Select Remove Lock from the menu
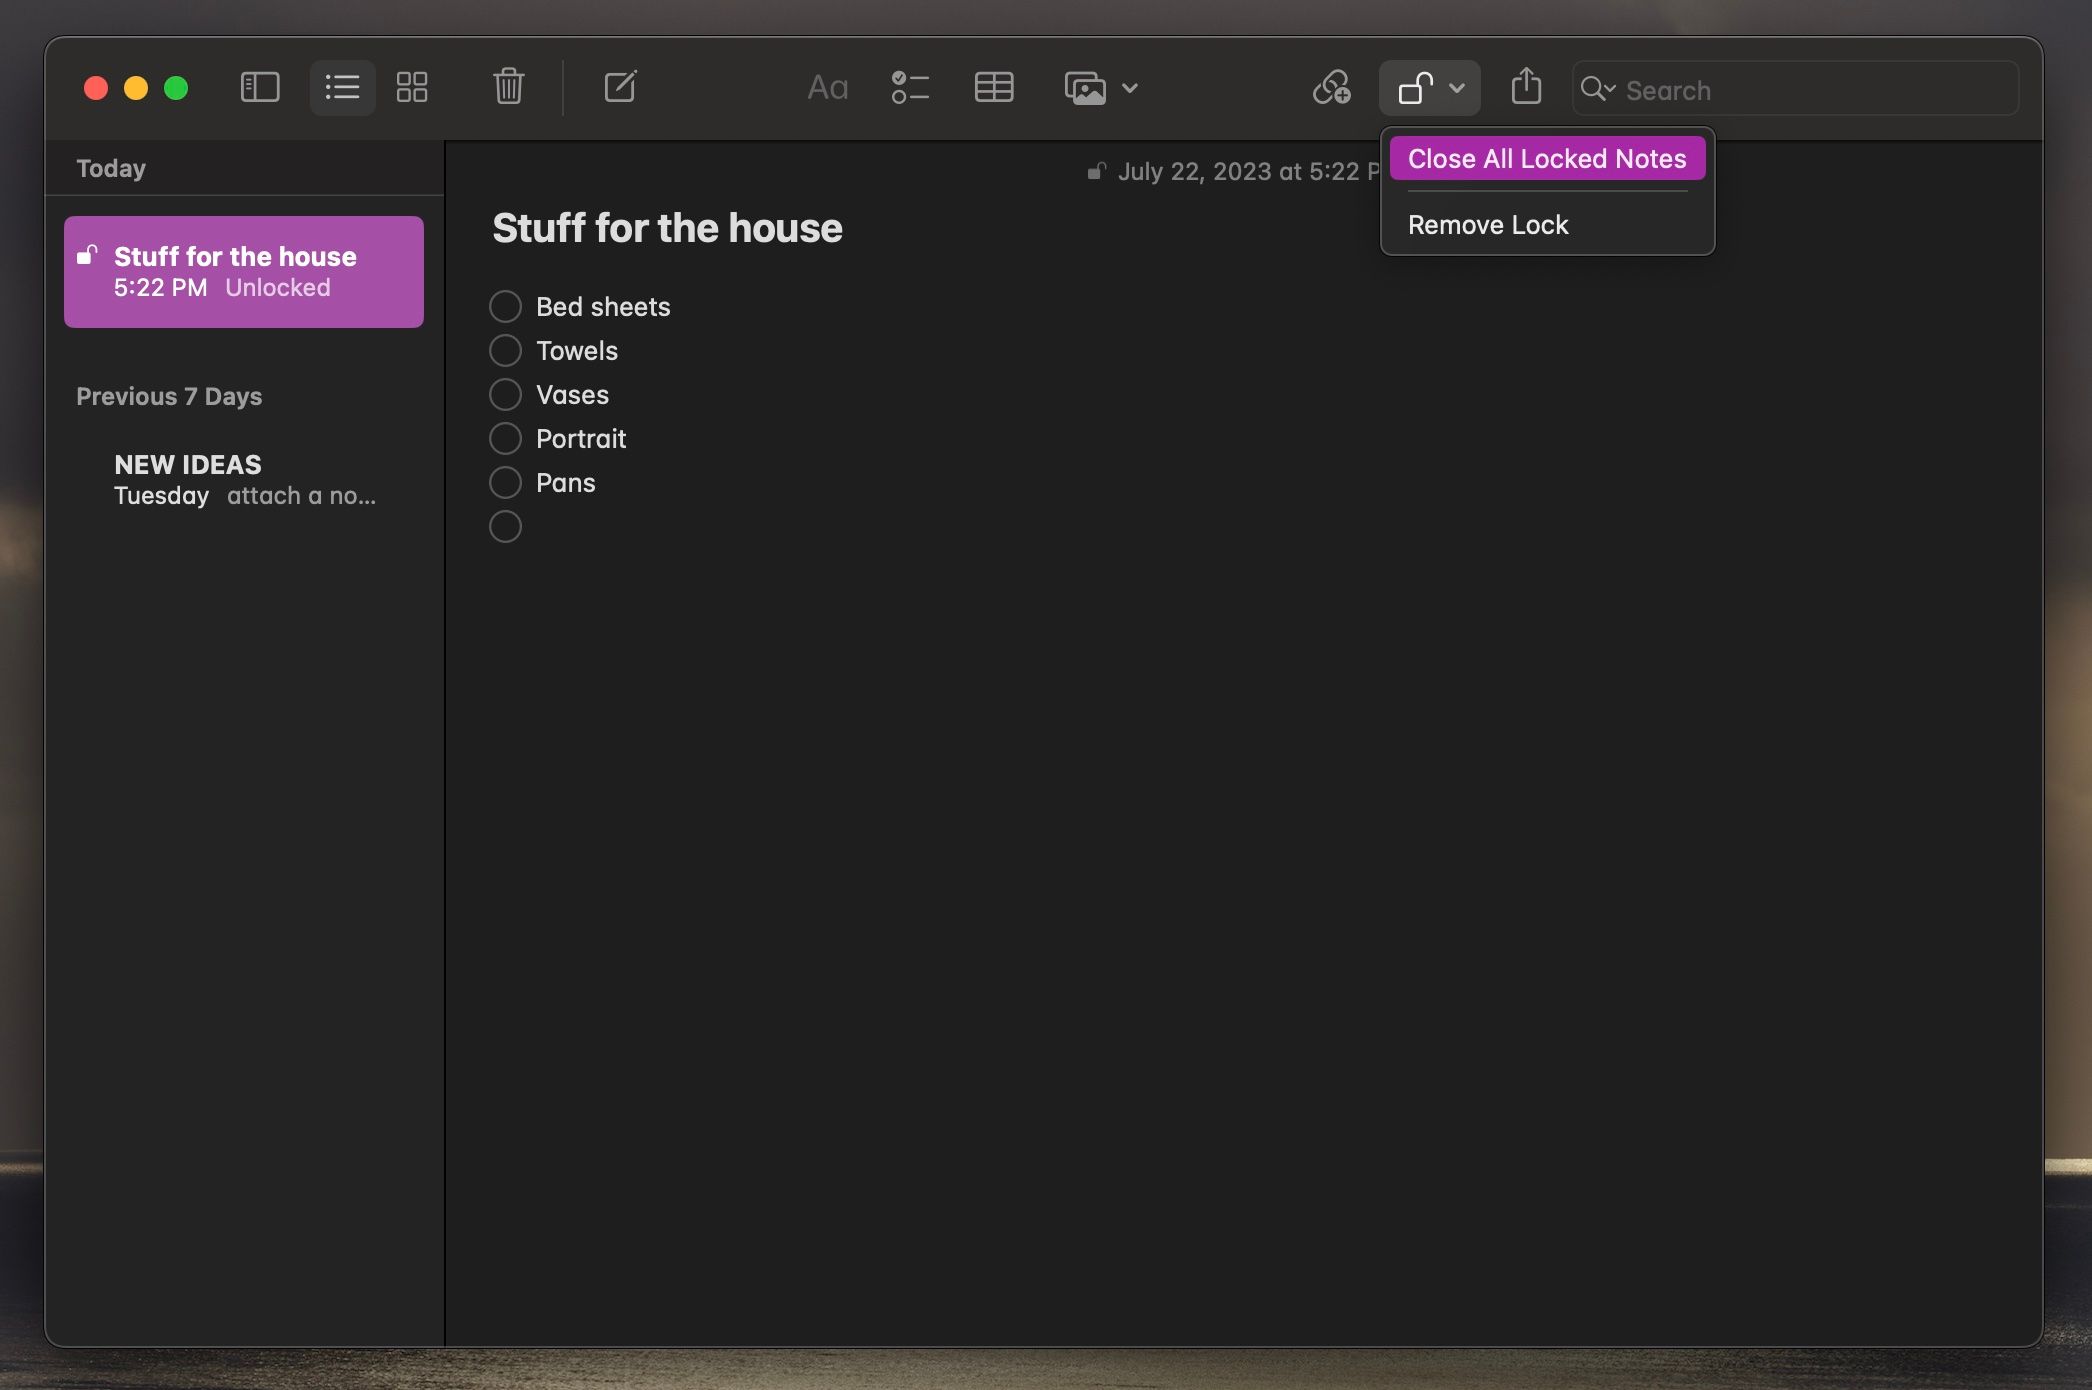Image resolution: width=2092 pixels, height=1390 pixels. point(1488,224)
